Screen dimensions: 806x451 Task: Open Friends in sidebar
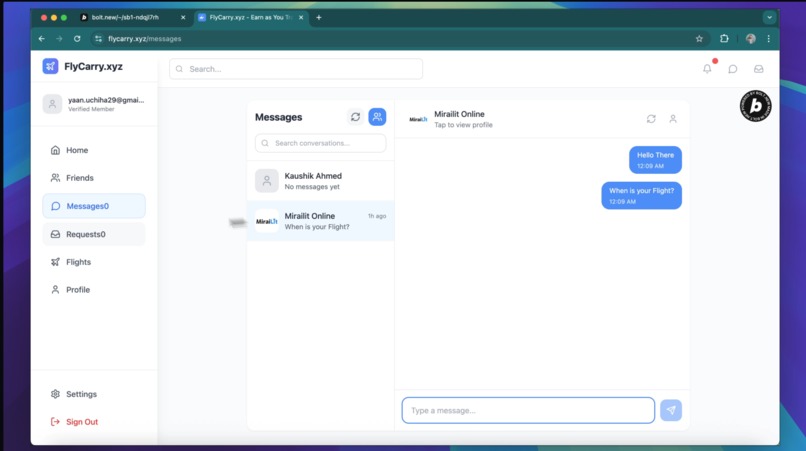coord(94,178)
